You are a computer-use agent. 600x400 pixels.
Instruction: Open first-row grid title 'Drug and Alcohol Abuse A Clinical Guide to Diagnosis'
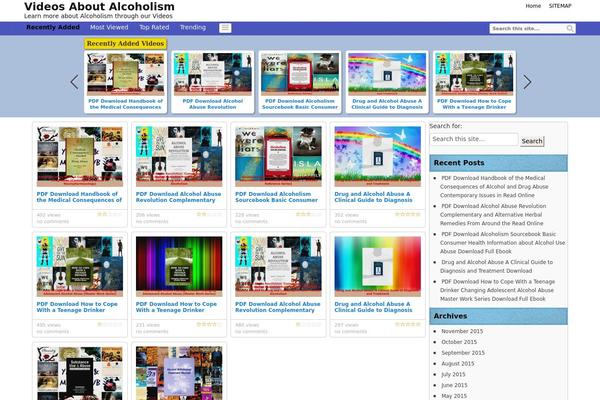[373, 197]
